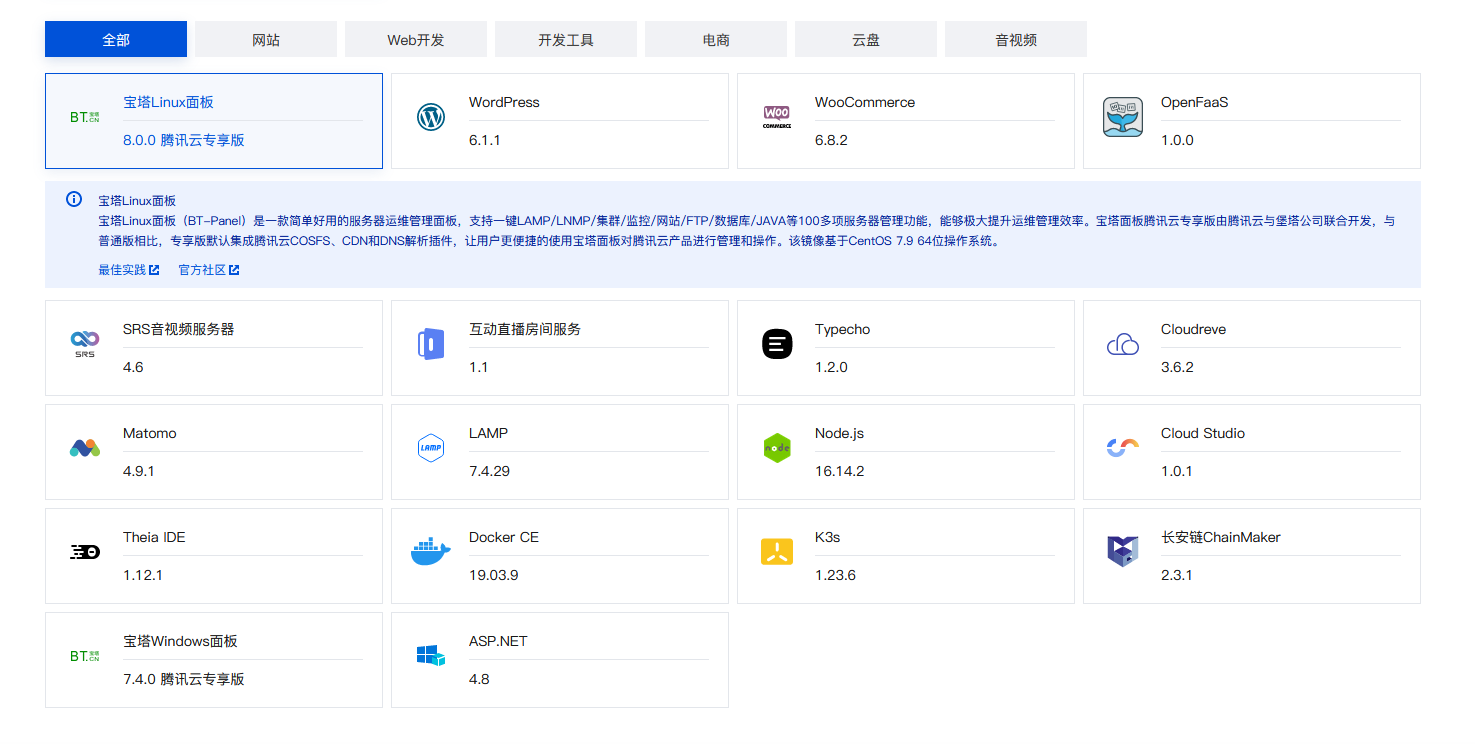
Task: Open the 音视频 tab
Action: [1016, 39]
